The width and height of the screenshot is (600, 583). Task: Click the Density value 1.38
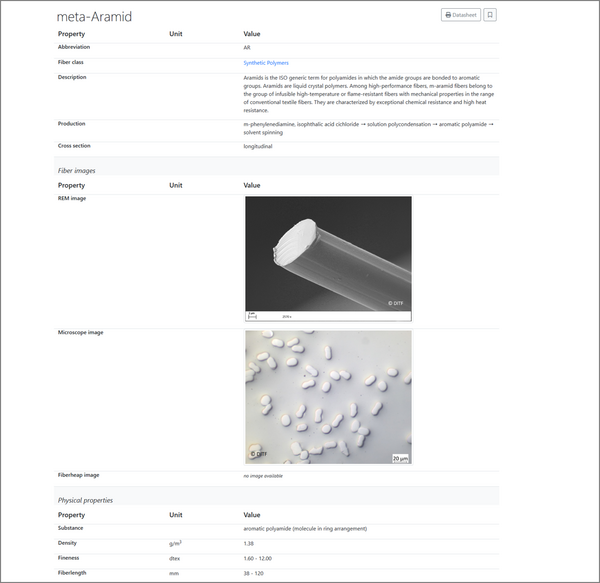[x=248, y=543]
